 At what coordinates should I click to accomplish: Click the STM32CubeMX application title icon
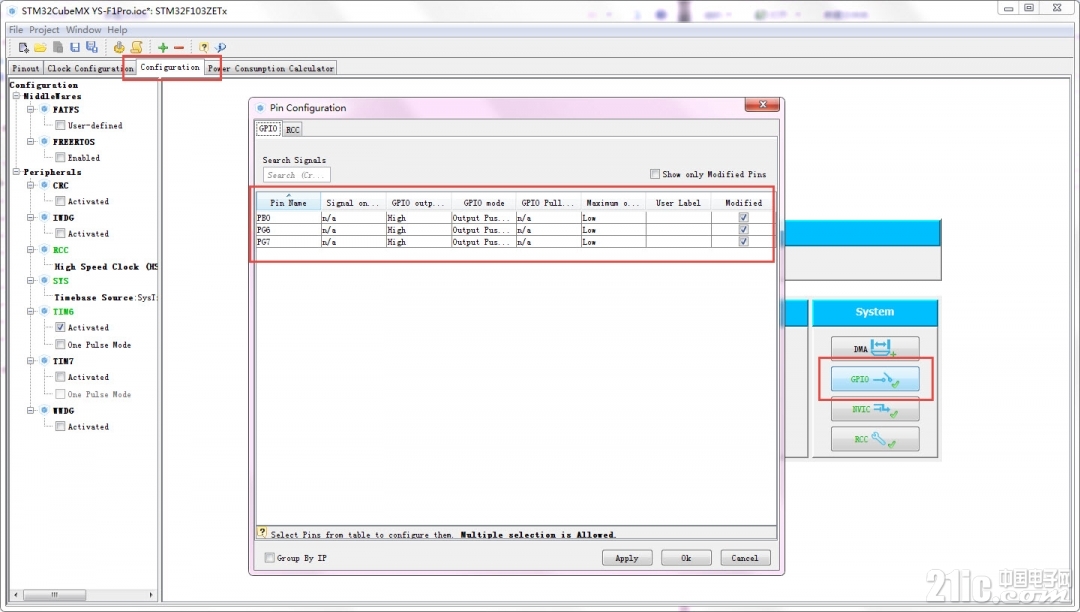coord(12,11)
